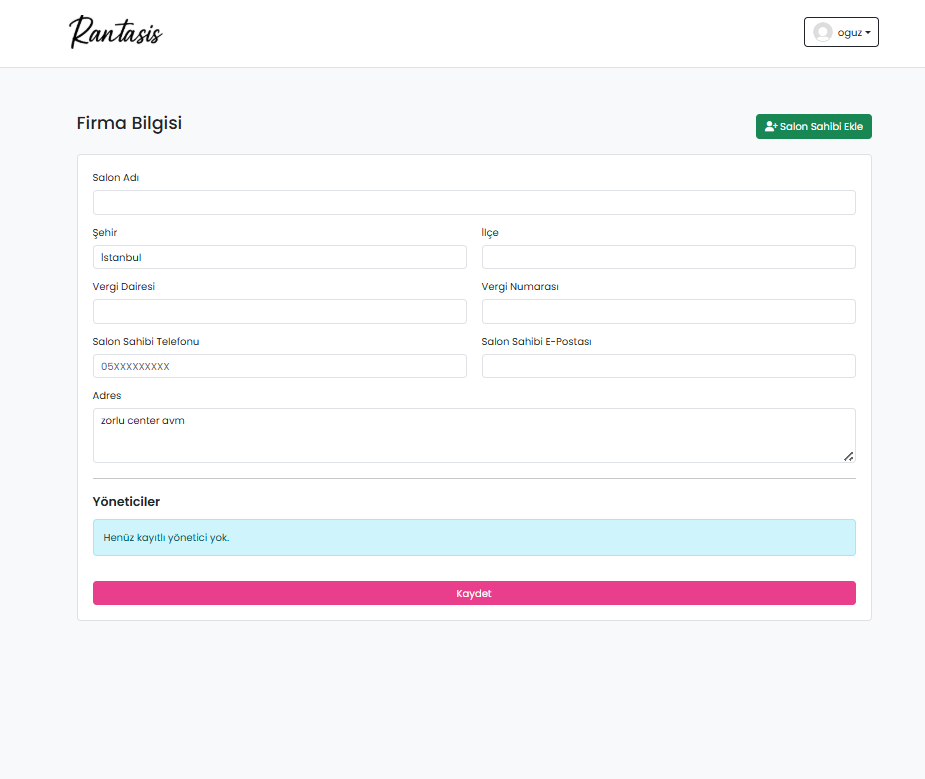The width and height of the screenshot is (925, 779).
Task: Click the Salon Adı label
Action: coord(115,177)
